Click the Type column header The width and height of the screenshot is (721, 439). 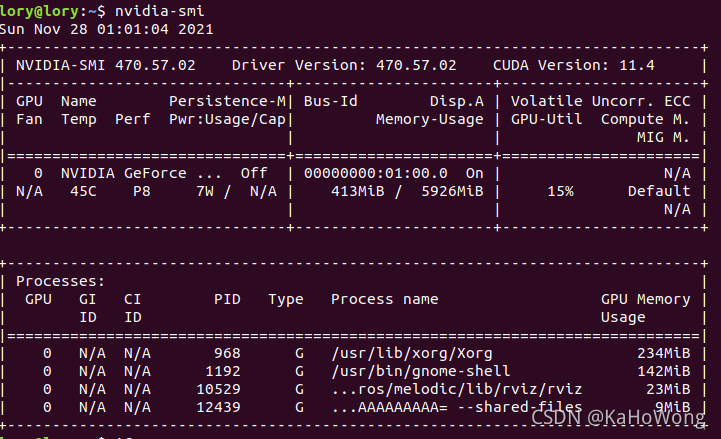[x=286, y=300]
